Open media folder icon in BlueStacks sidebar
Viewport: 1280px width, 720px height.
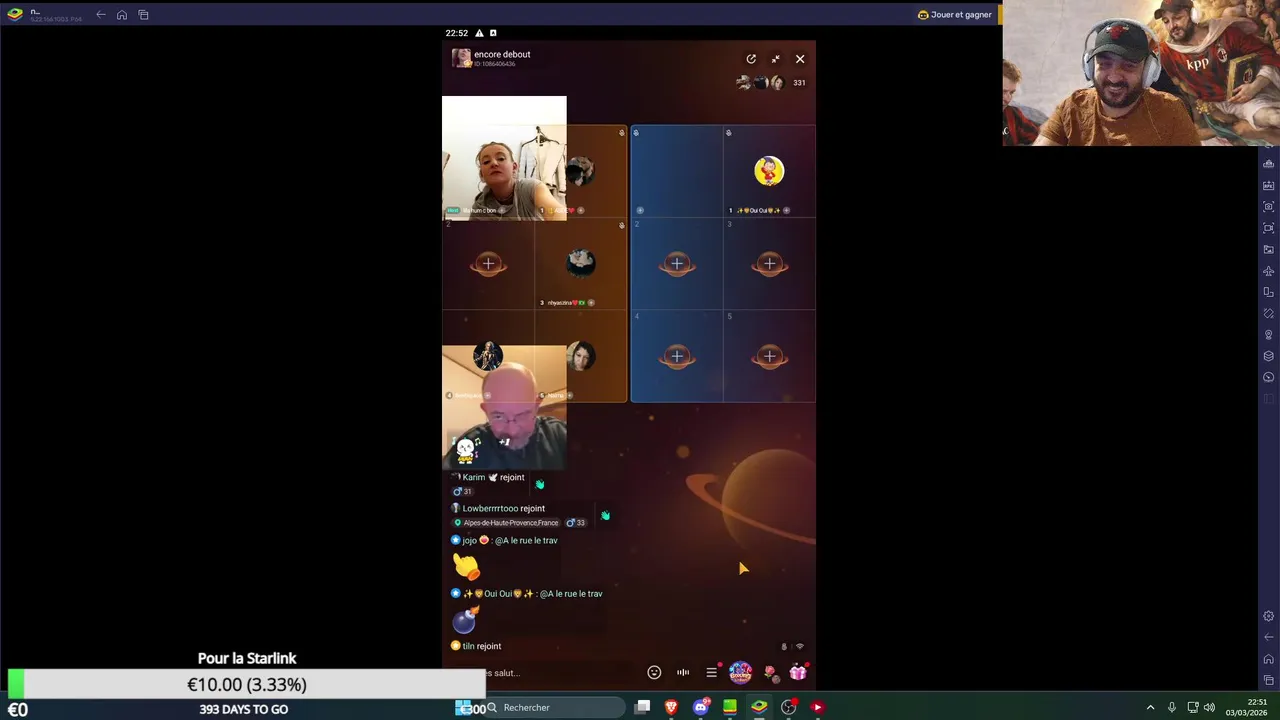coord(1269,249)
